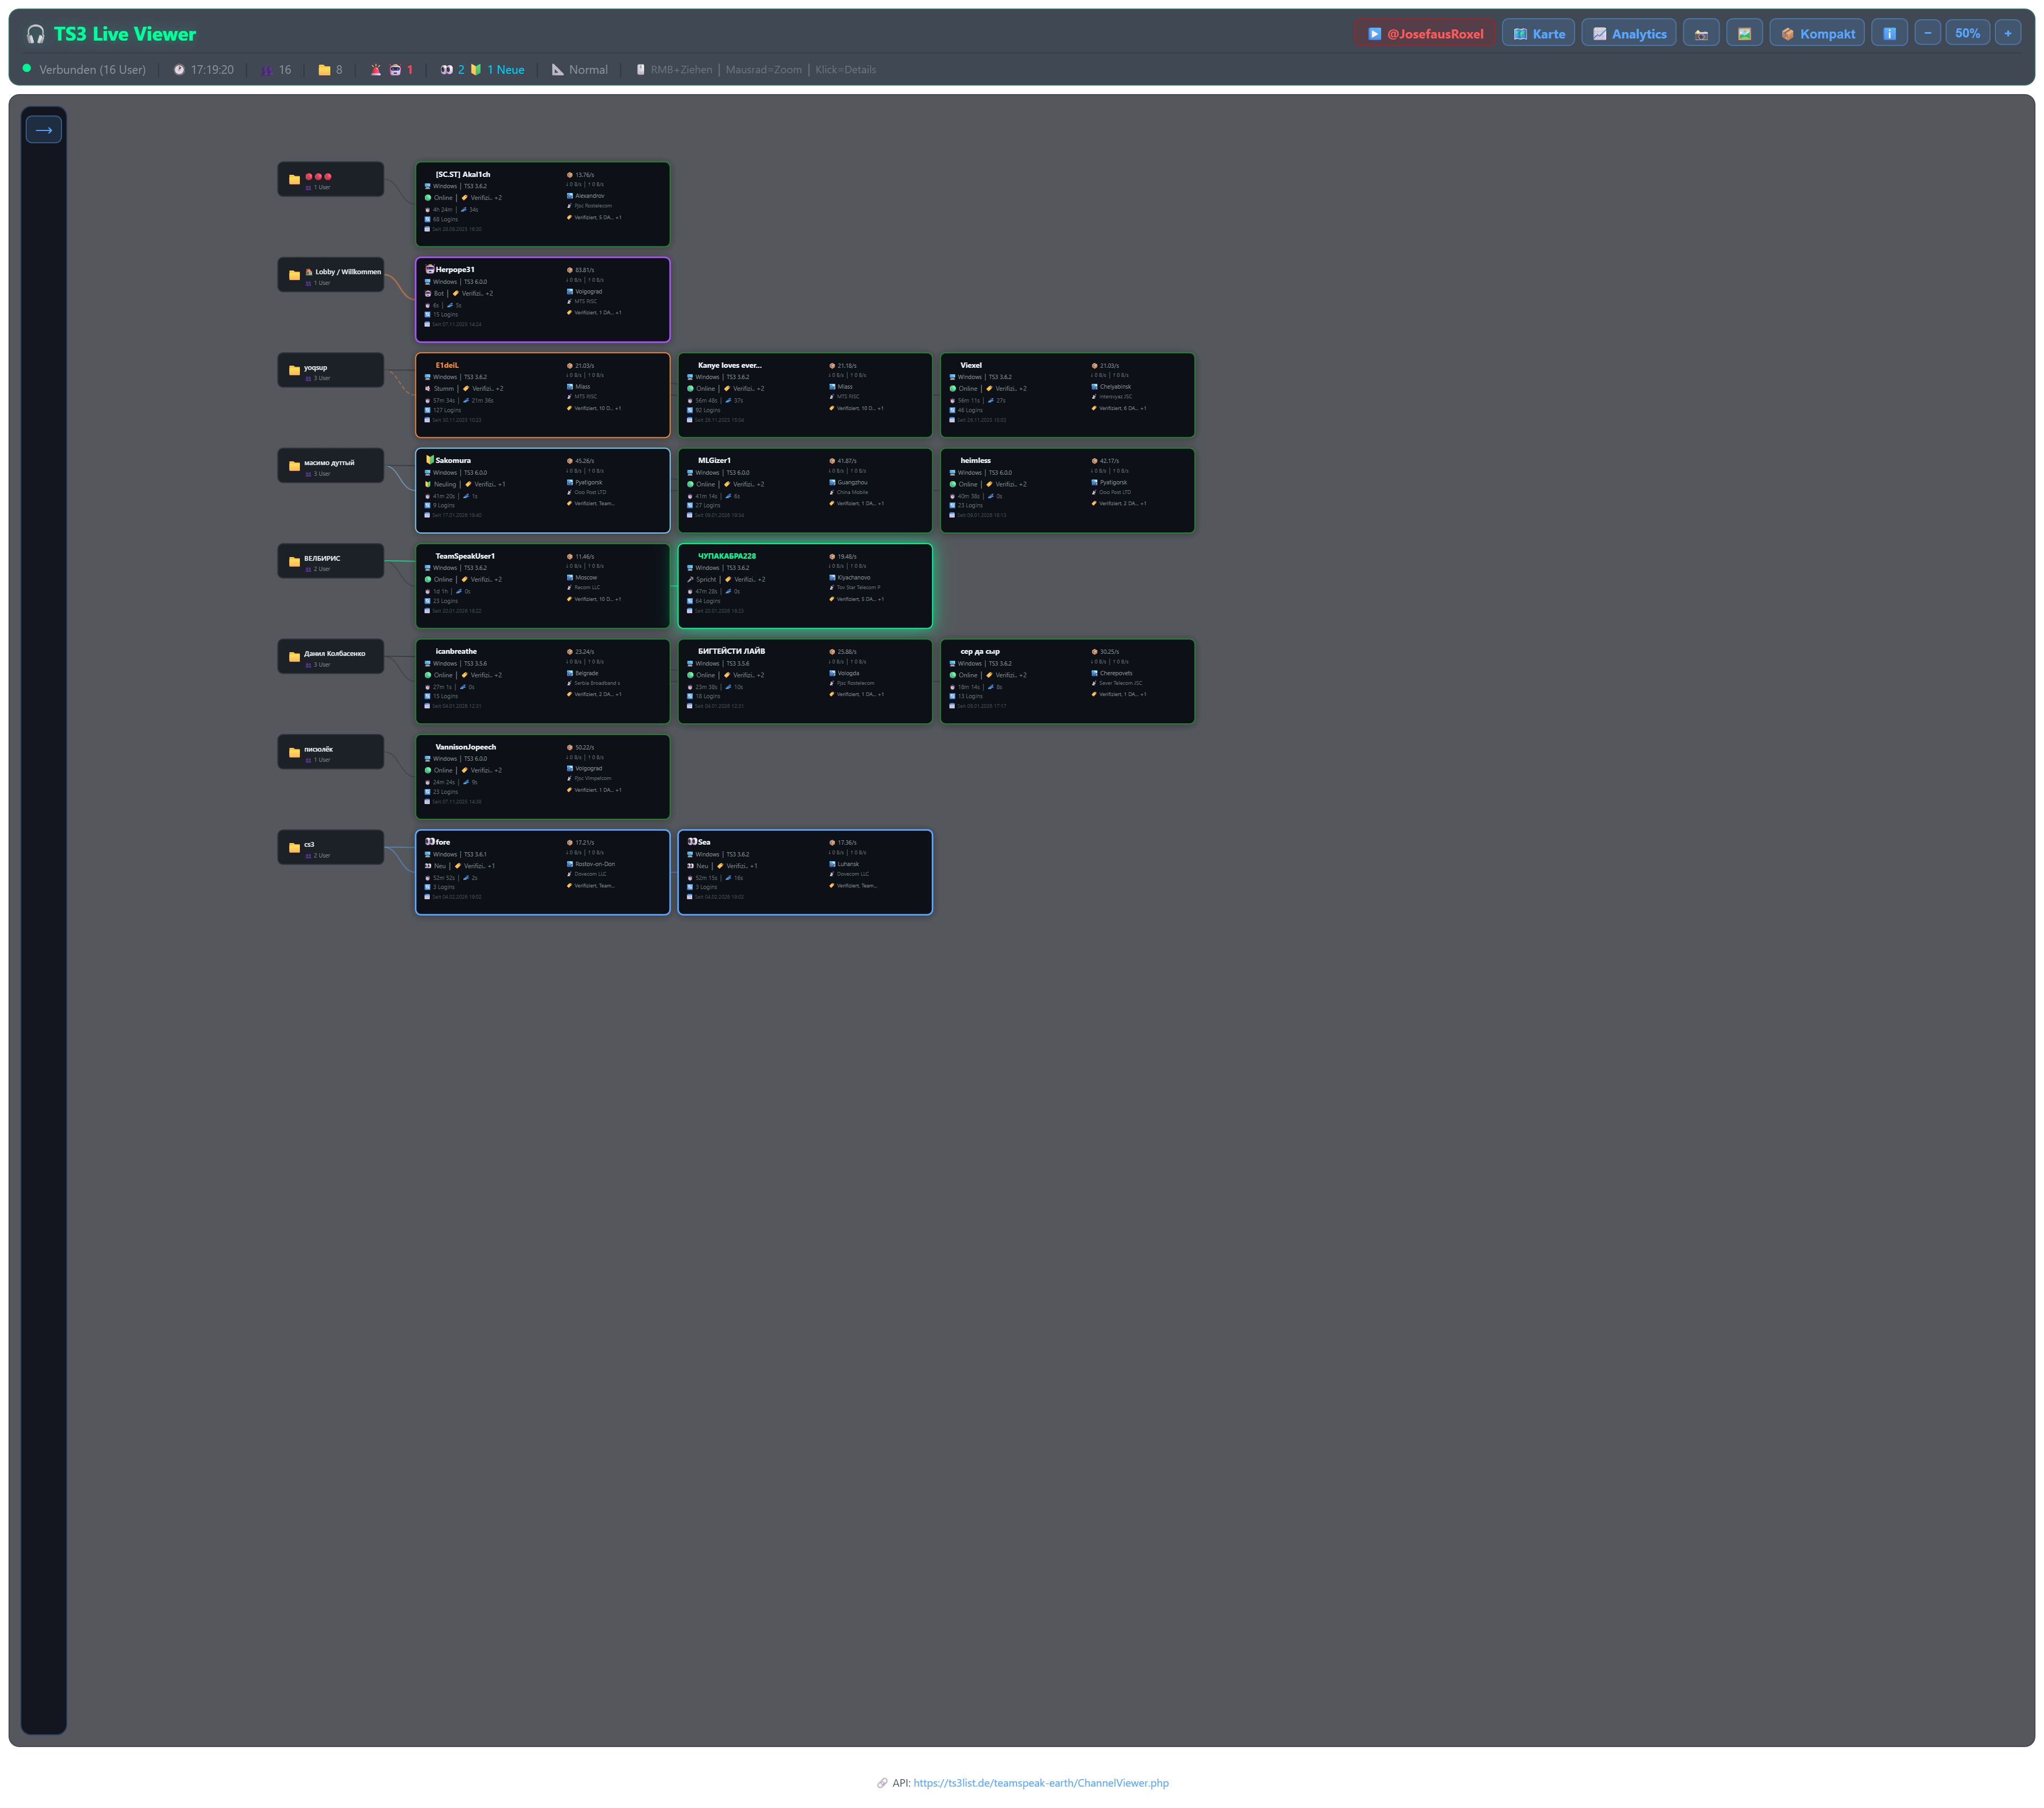The width and height of the screenshot is (2044, 1808).
Task: Toggle the Normal layout mode indicator
Action: tap(579, 70)
